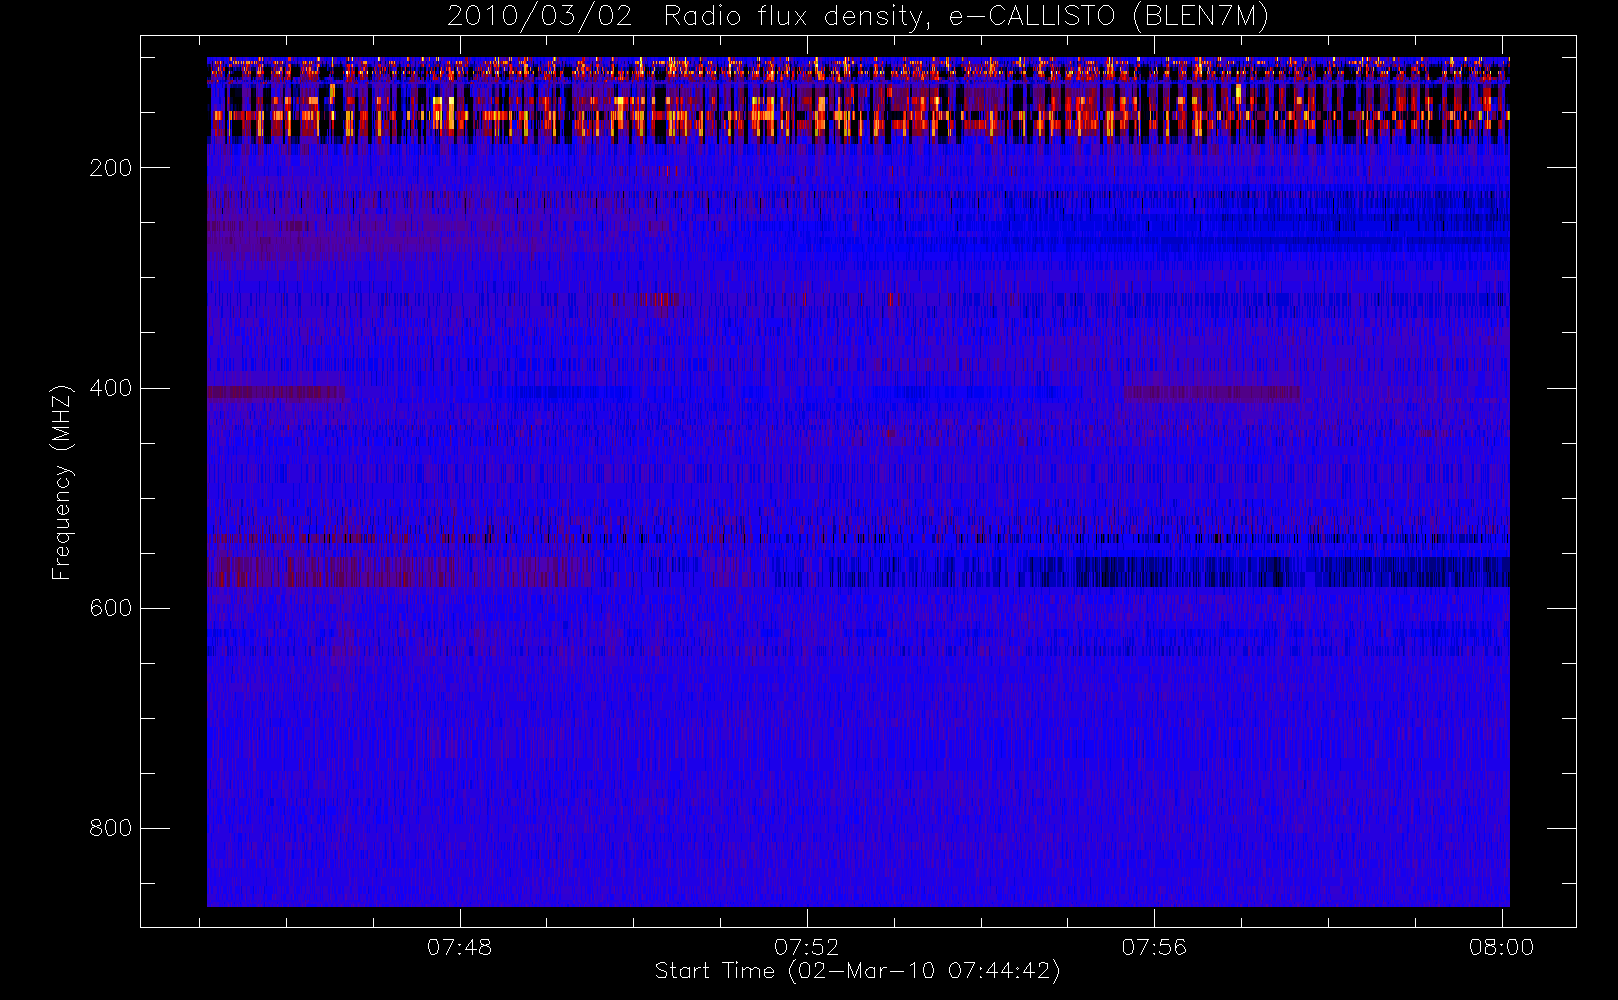Click the 07:48 time tick label
Image resolution: width=1618 pixels, height=1000 pixels.
pyautogui.click(x=460, y=947)
